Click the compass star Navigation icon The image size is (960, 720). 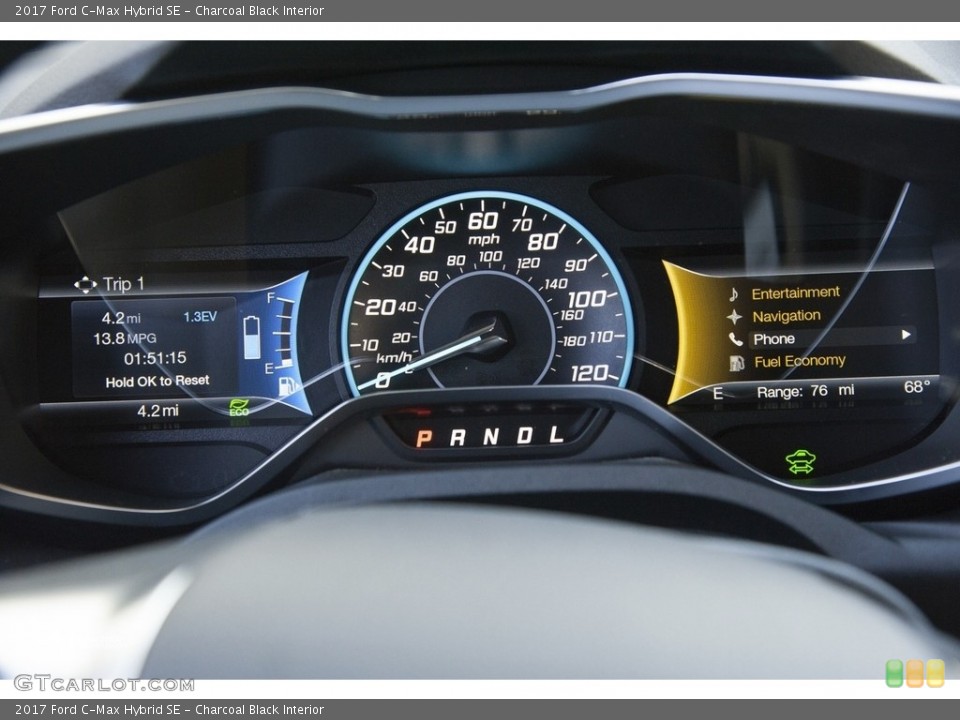click(734, 317)
